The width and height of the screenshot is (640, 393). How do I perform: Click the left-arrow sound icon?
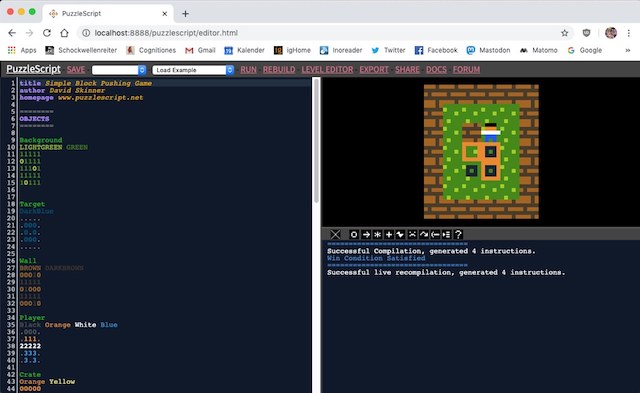435,234
